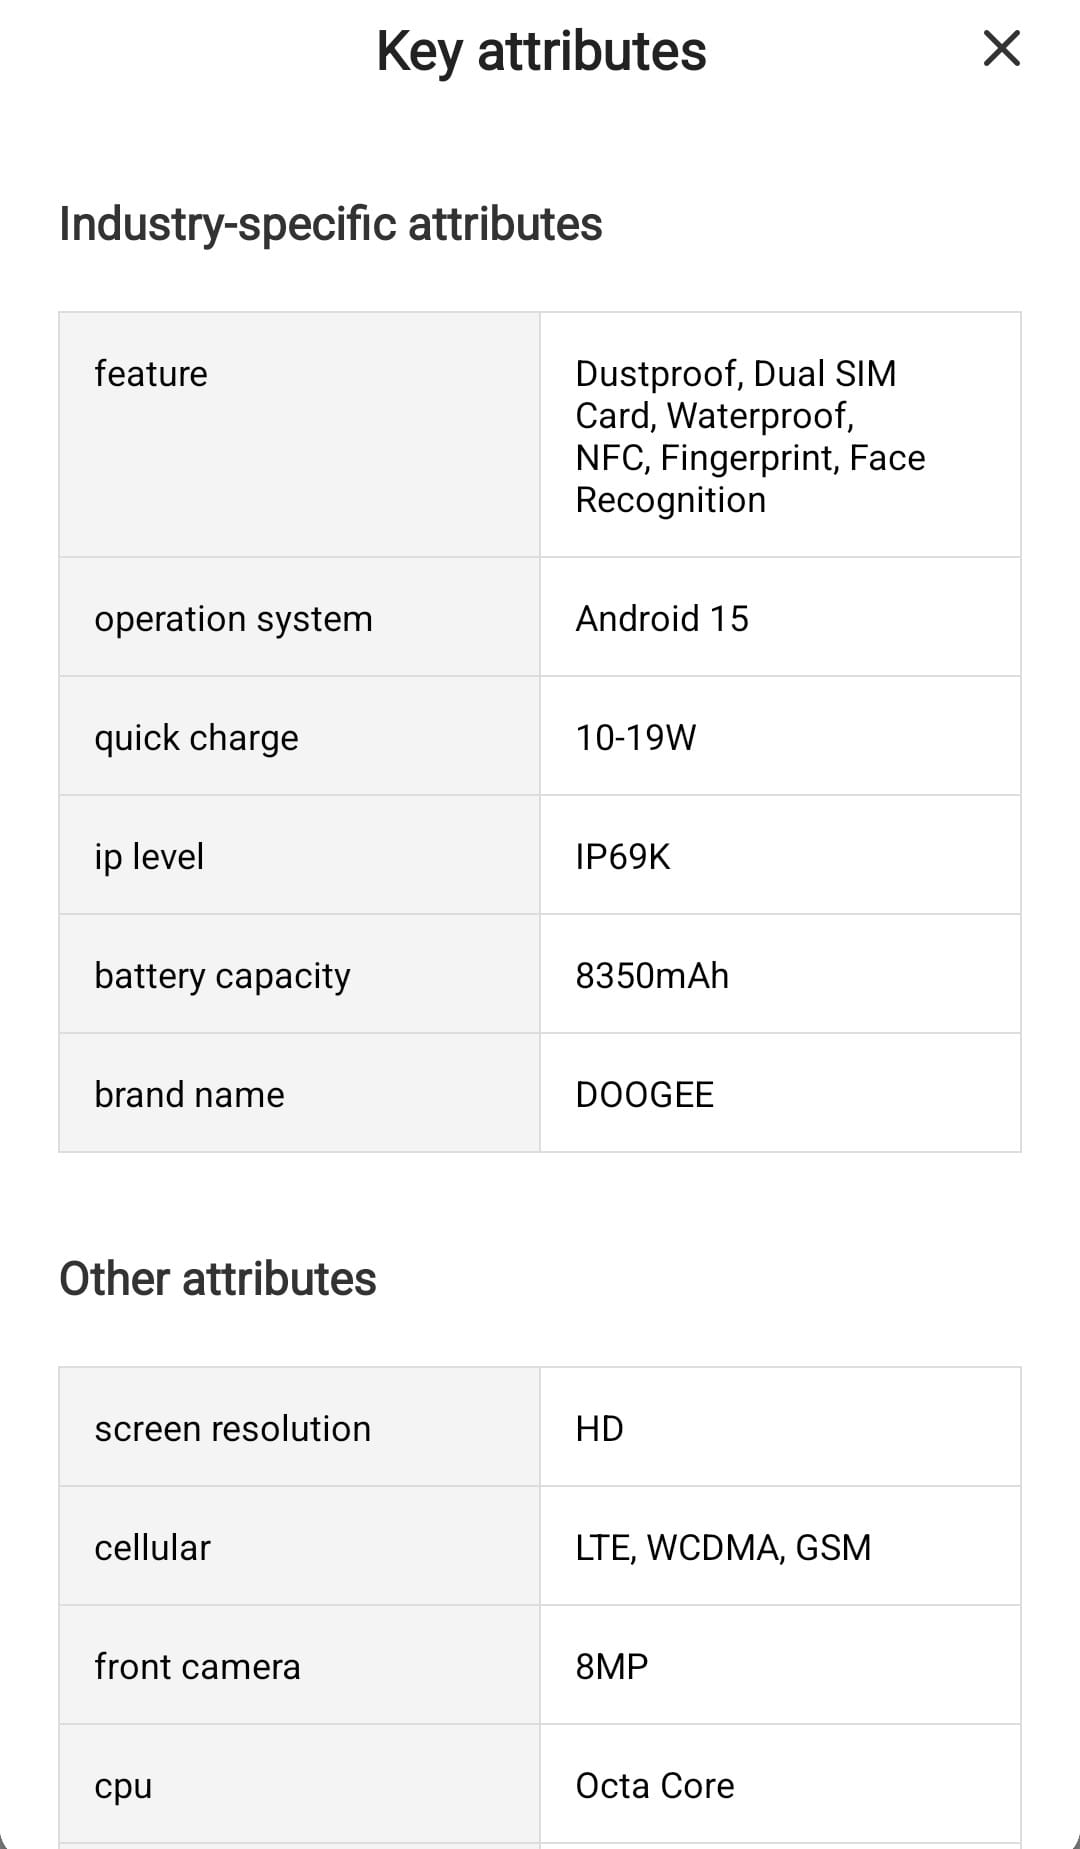
Task: Tap the battery capacity label
Action: (x=222, y=976)
